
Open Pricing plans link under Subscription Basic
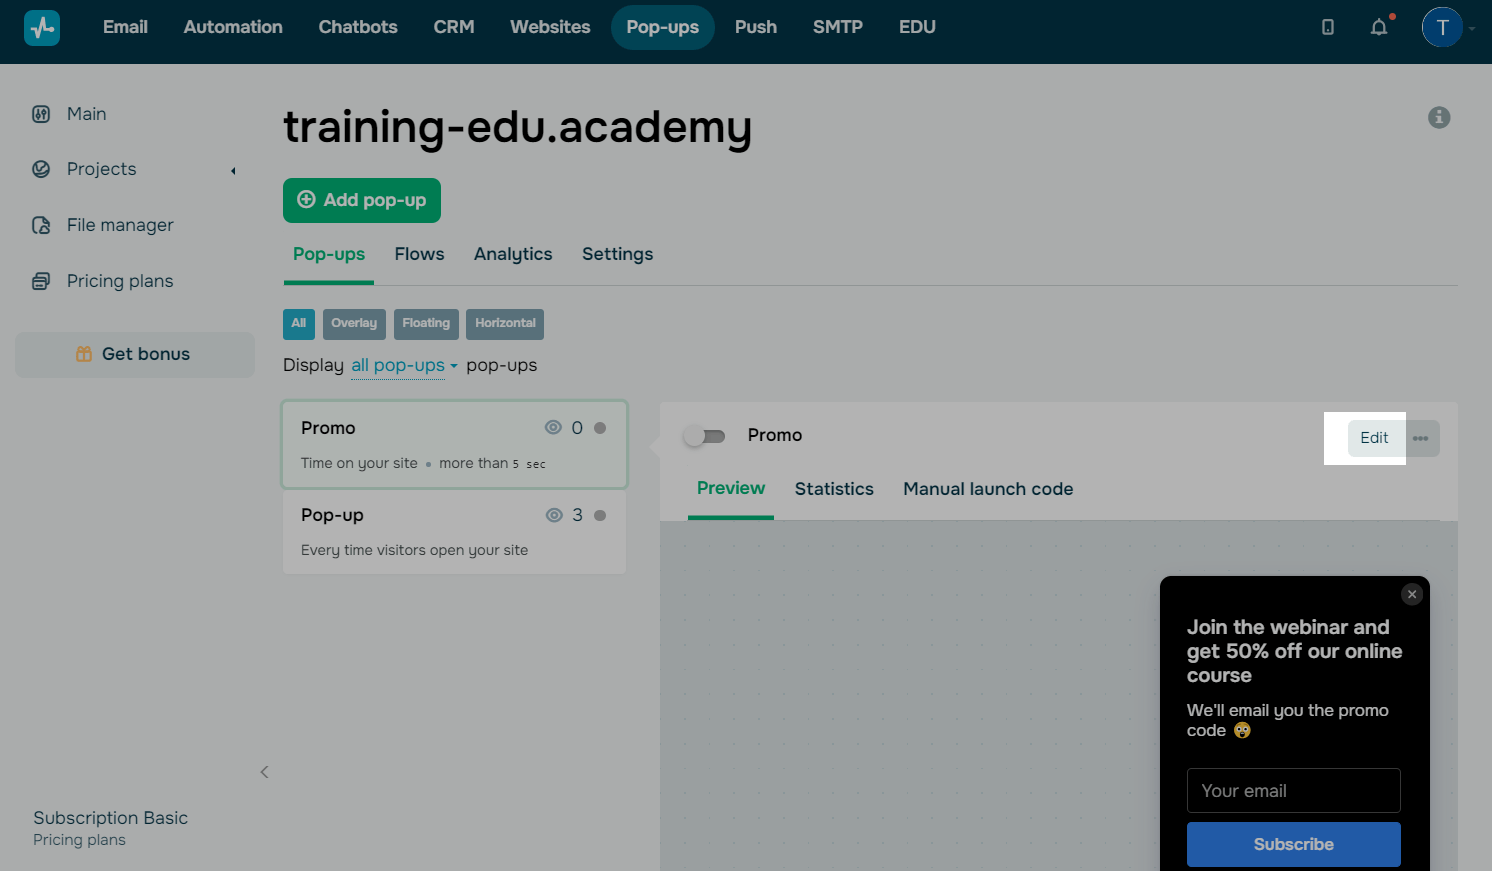click(79, 840)
